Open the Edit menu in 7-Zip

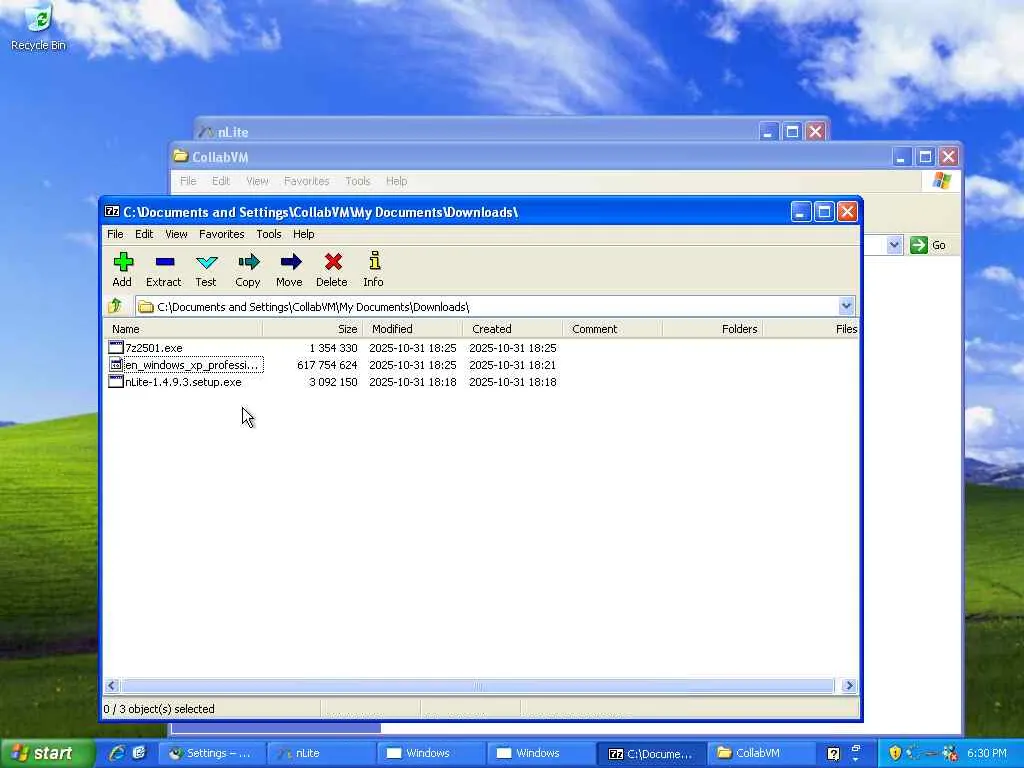point(144,234)
